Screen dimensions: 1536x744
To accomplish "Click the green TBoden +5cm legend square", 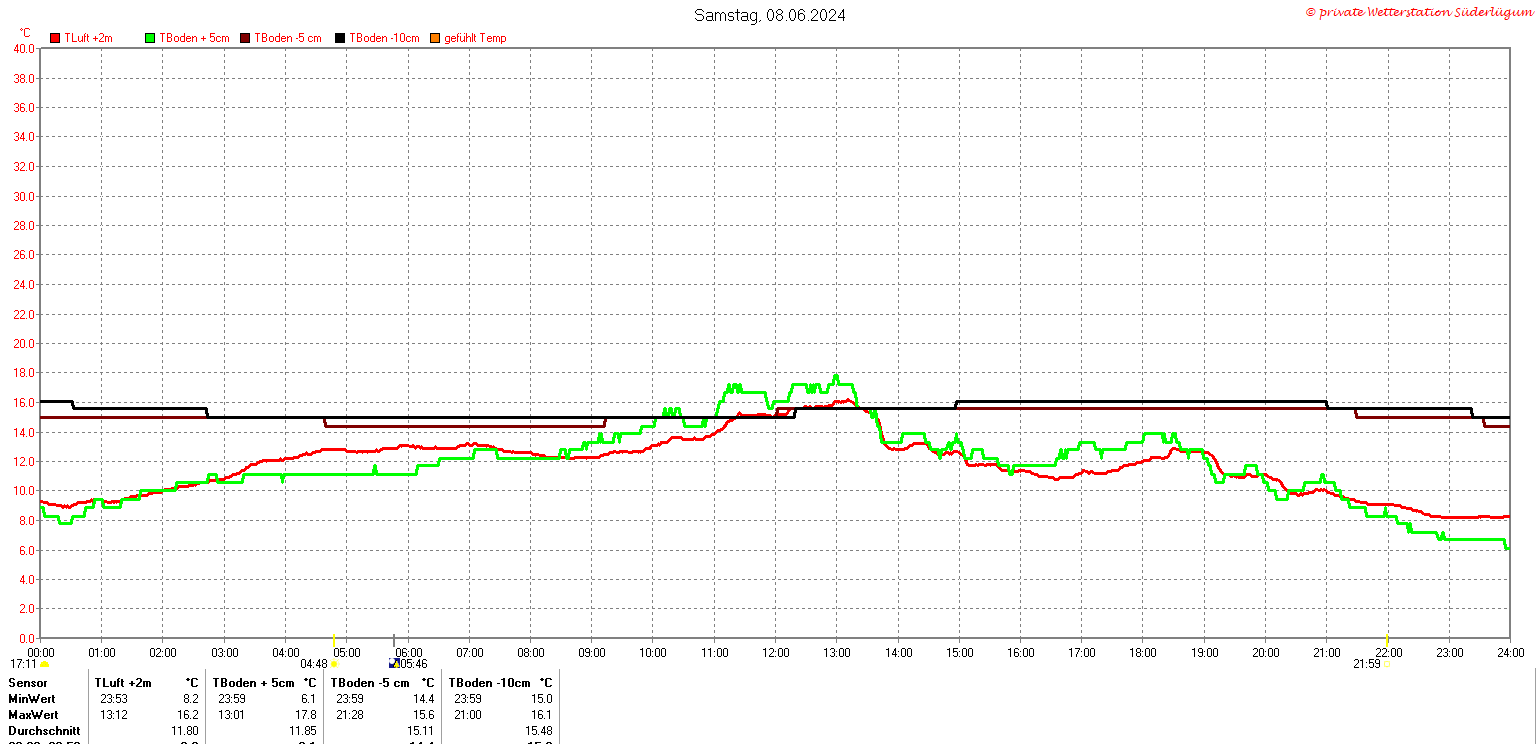I will [151, 38].
